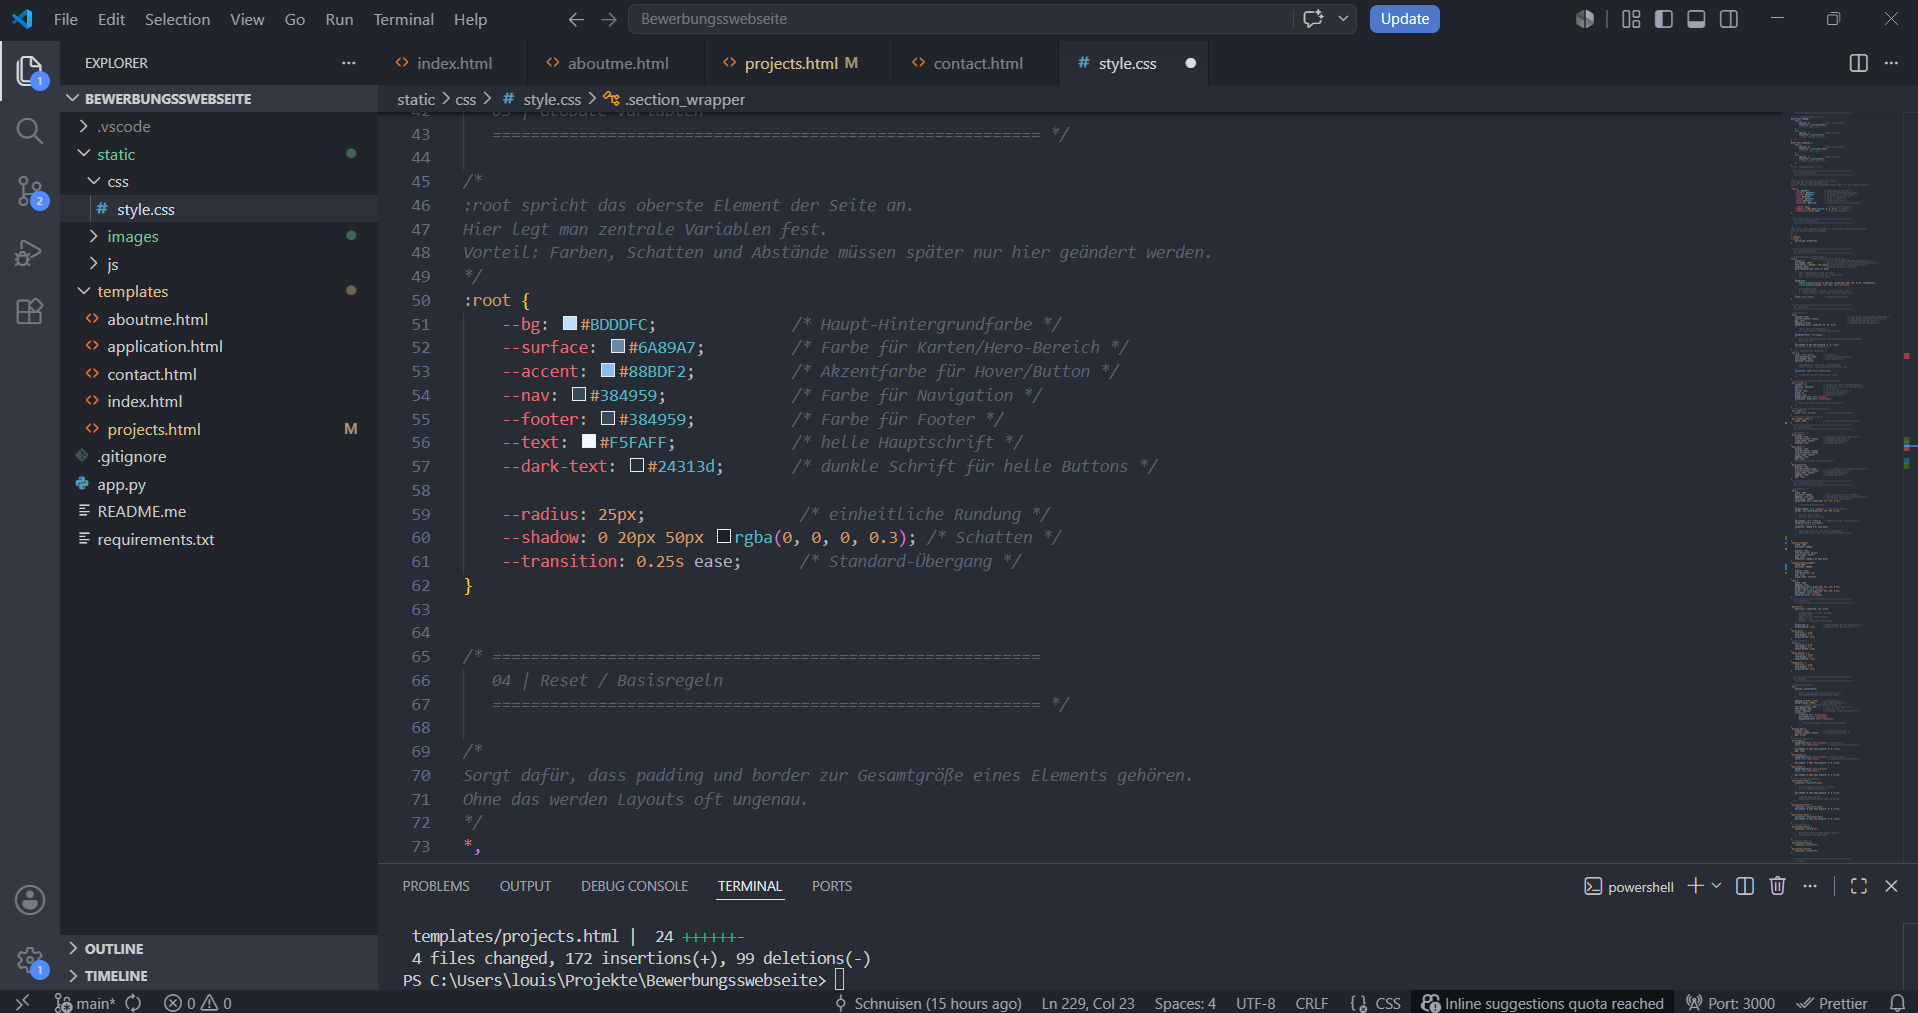This screenshot has height=1013, width=1918.
Task: Kill the terminal with trash icon
Action: pos(1777,886)
